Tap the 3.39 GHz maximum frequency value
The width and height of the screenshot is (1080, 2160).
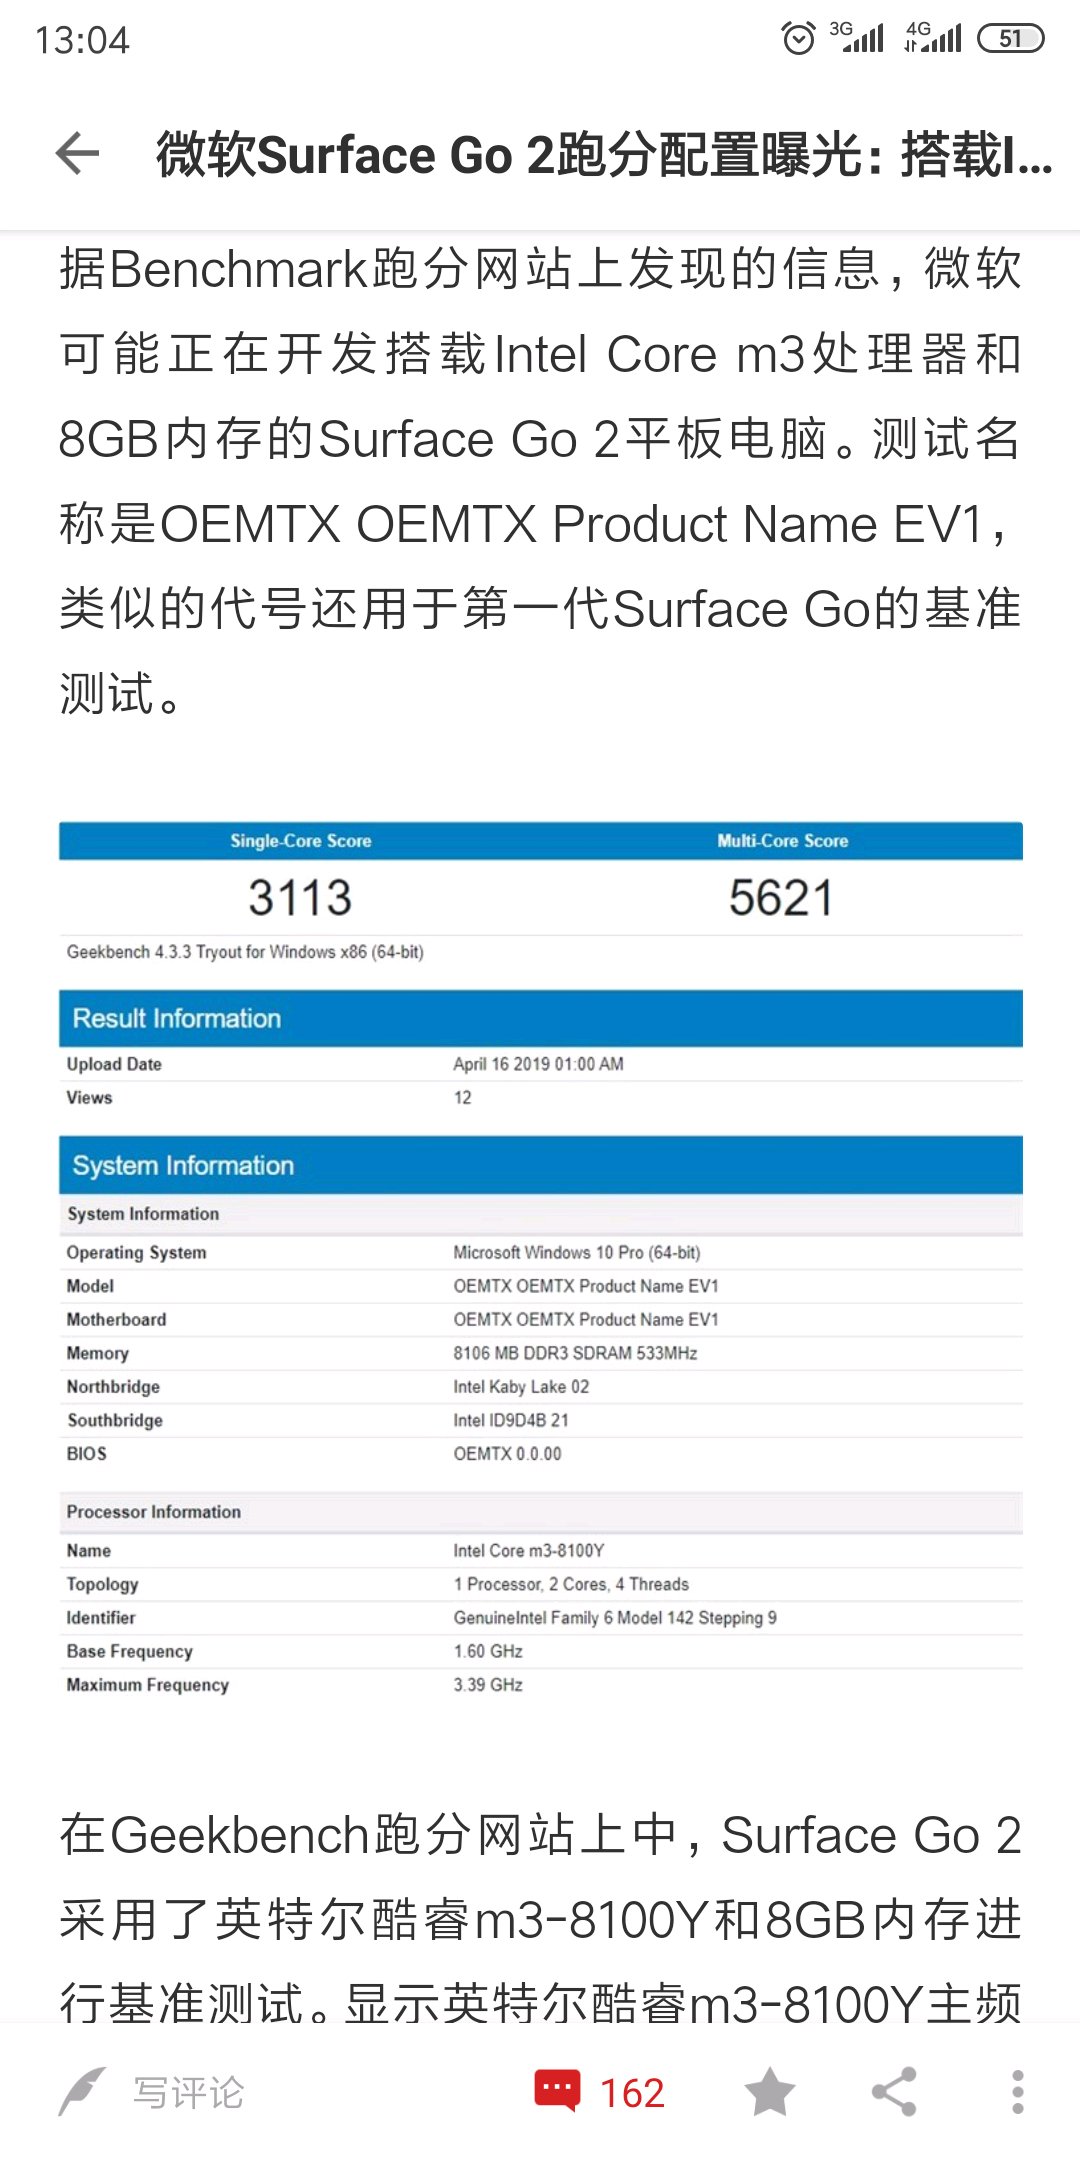tap(488, 1684)
